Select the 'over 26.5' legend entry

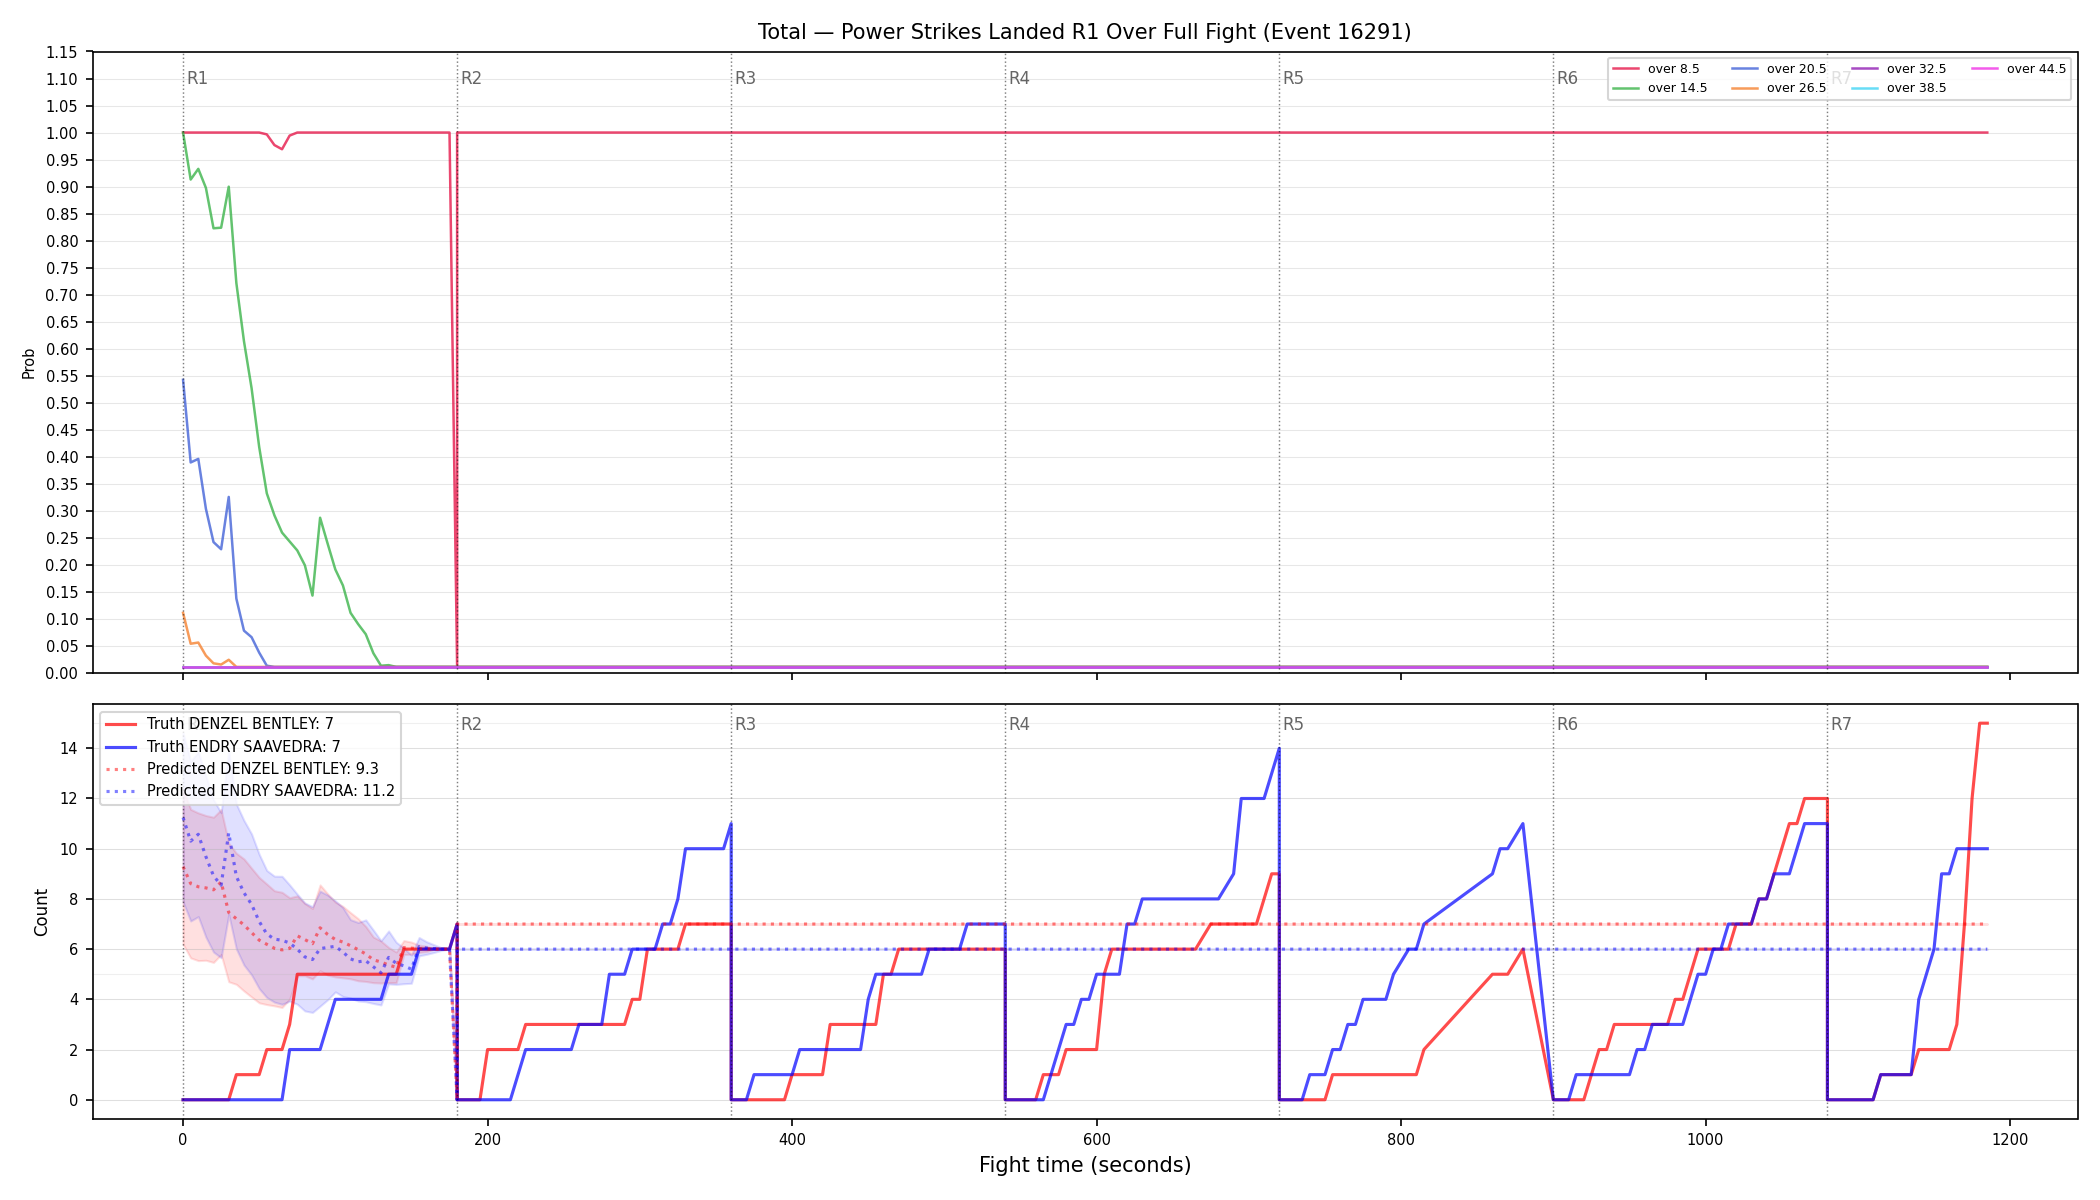[1778, 88]
